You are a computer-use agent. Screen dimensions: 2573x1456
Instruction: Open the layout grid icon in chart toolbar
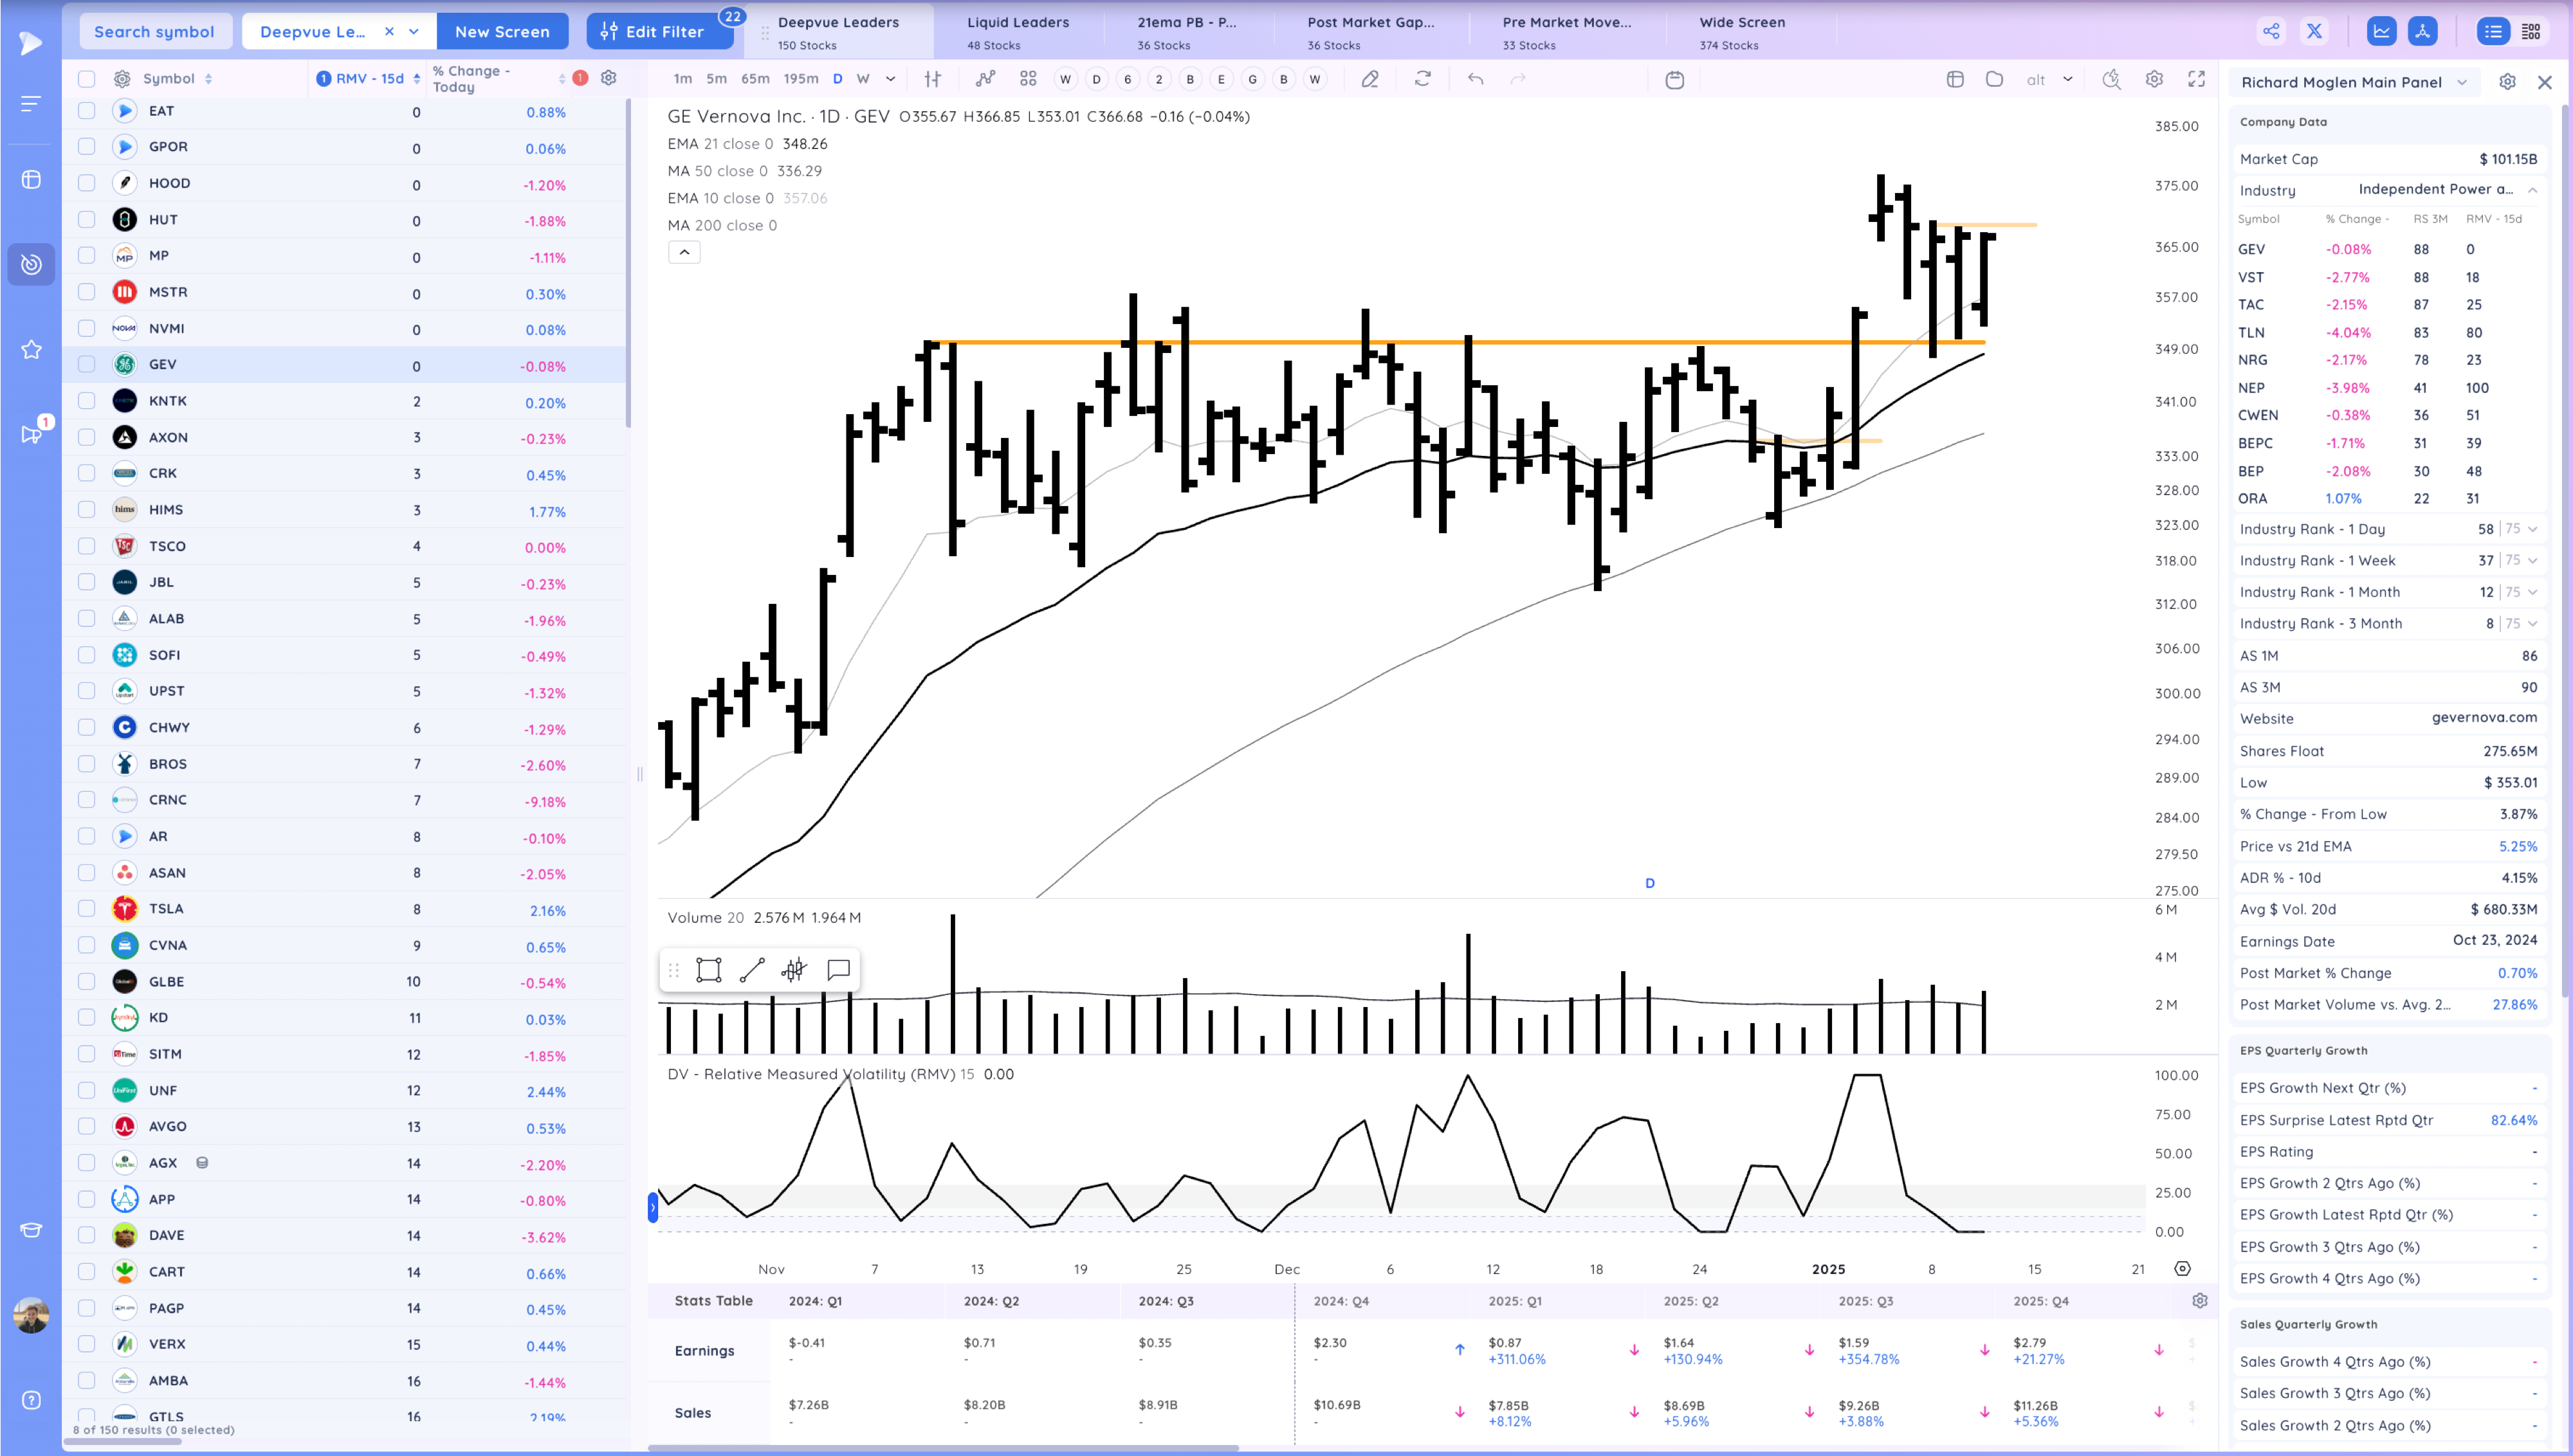coord(1028,79)
